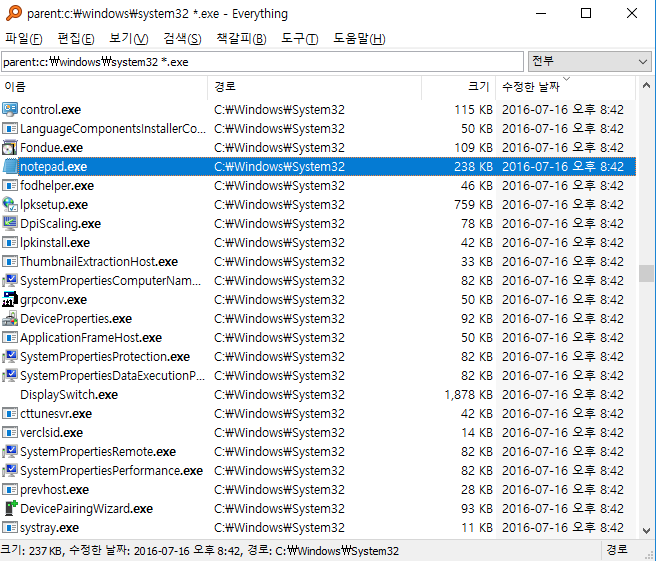The width and height of the screenshot is (656, 561).
Task: Click the prevhost.exe icon
Action: click(10, 489)
